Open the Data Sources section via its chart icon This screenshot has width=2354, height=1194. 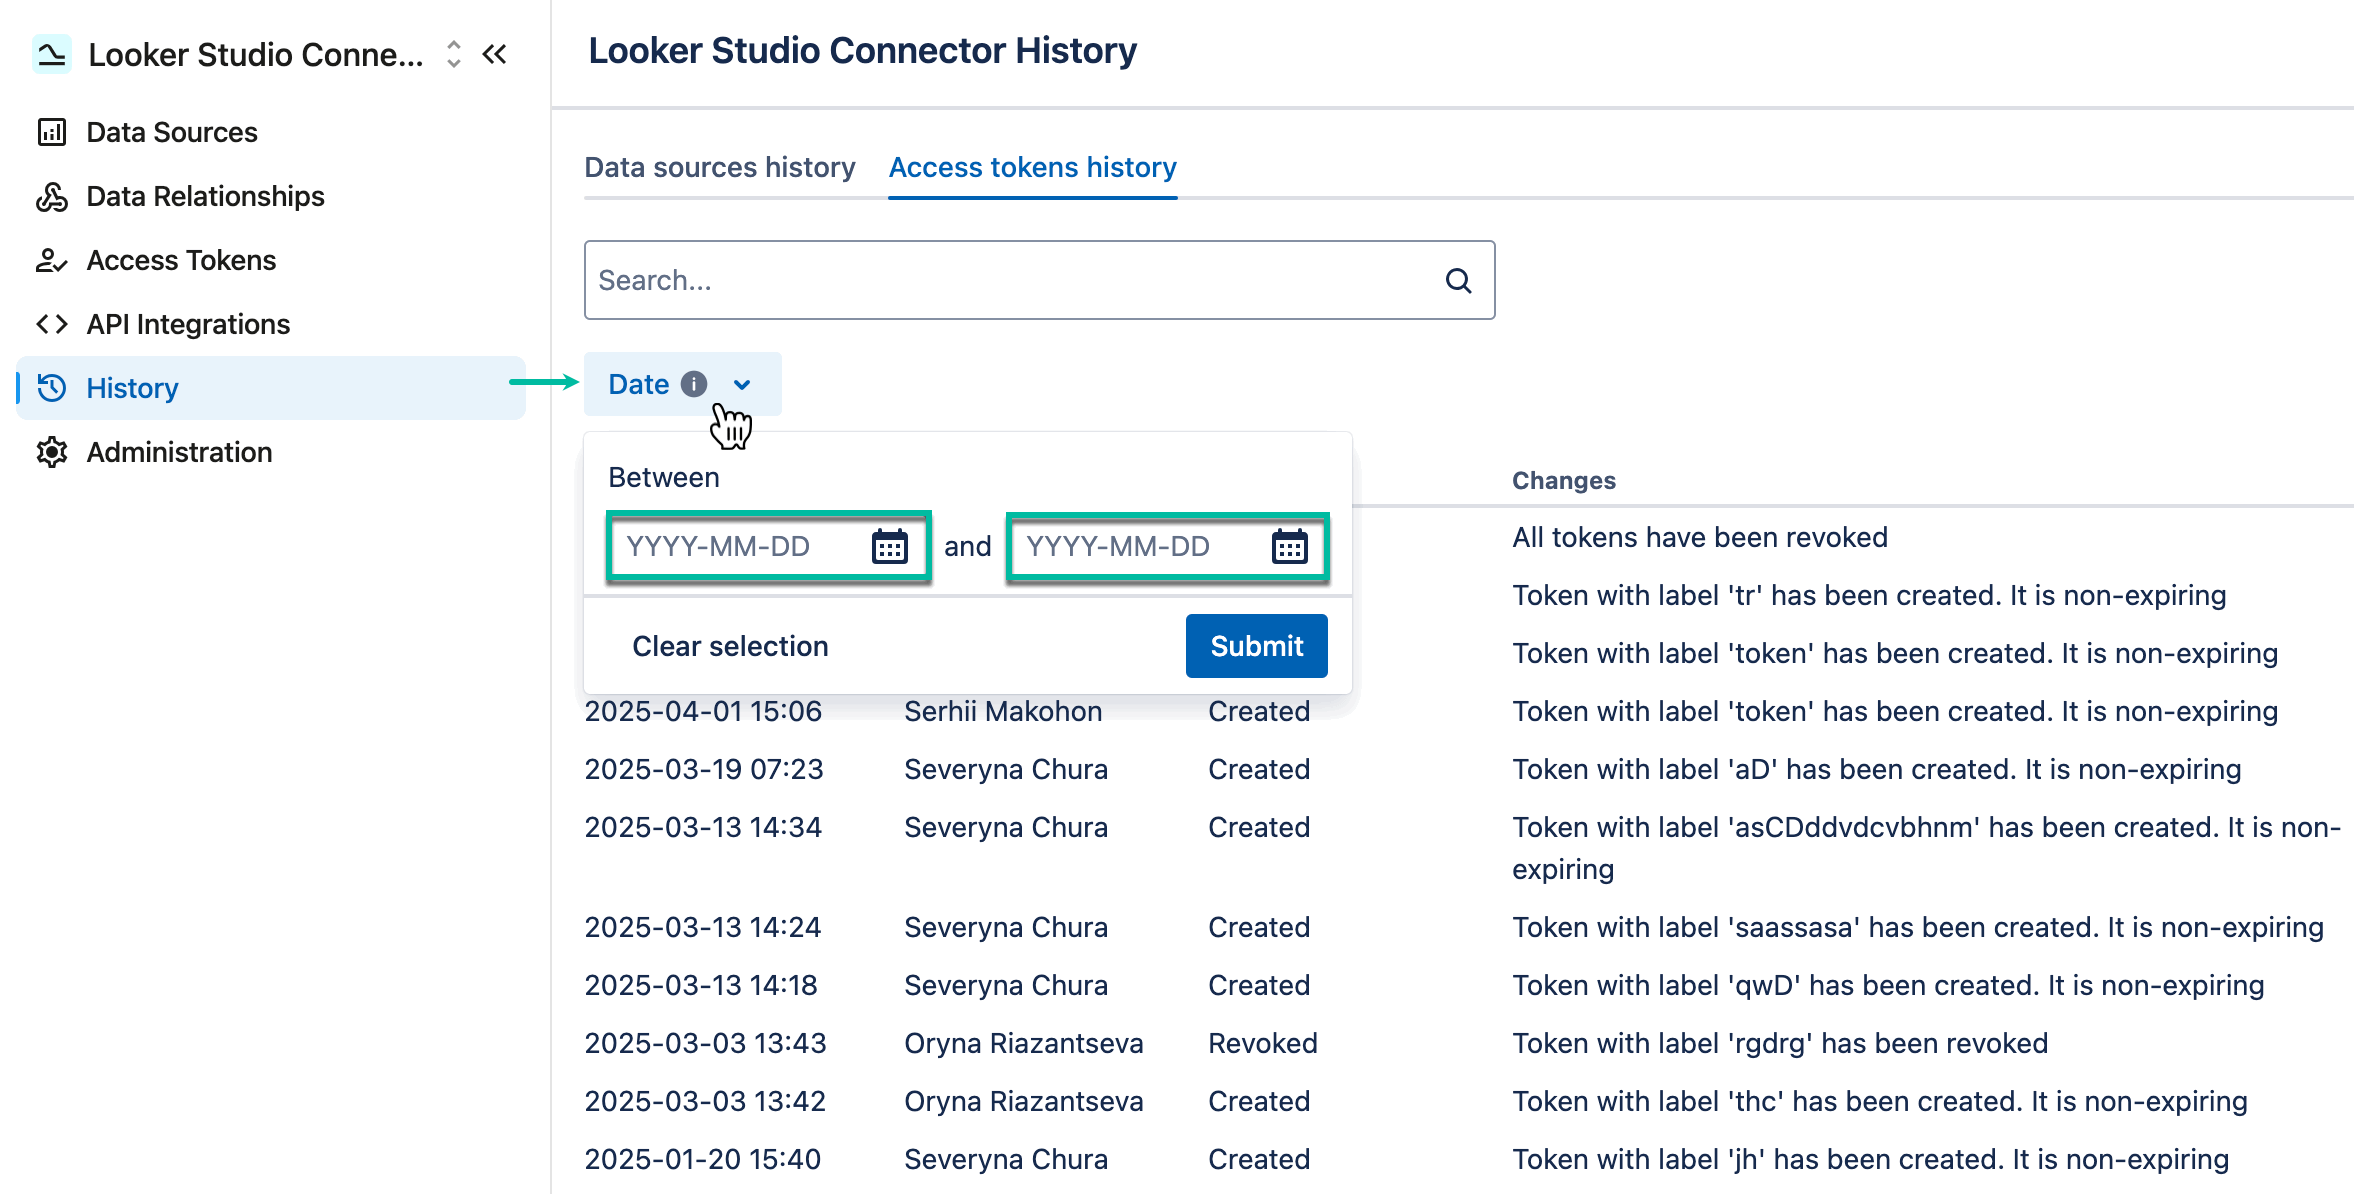pos(51,131)
